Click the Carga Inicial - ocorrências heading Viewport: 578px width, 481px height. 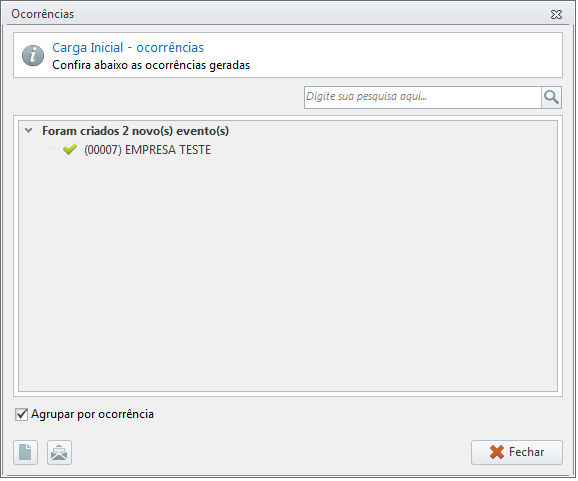tap(128, 48)
